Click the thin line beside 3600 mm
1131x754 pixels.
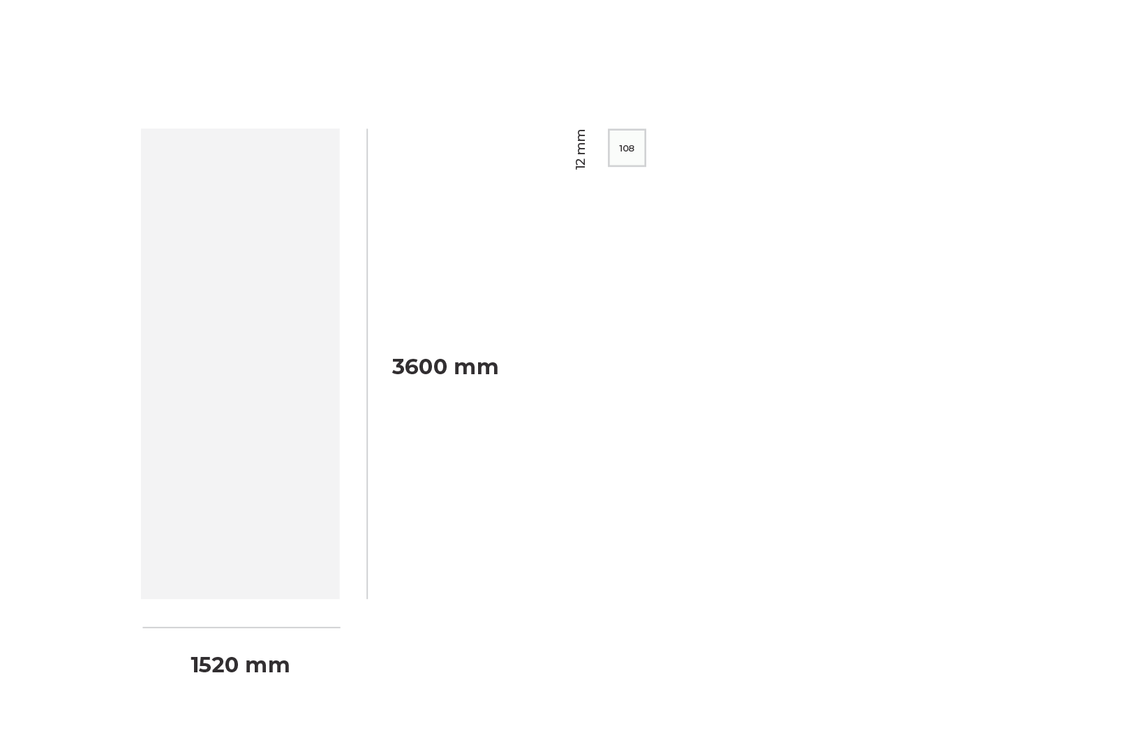367,363
